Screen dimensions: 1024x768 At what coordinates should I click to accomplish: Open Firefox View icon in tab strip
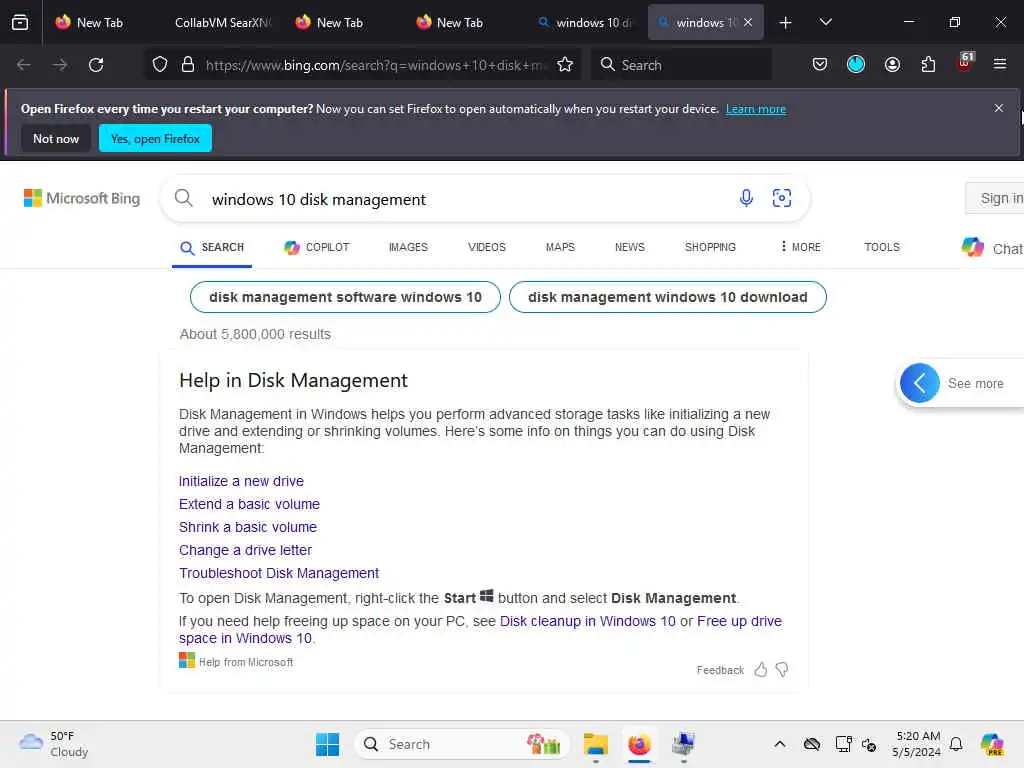[x=20, y=22]
